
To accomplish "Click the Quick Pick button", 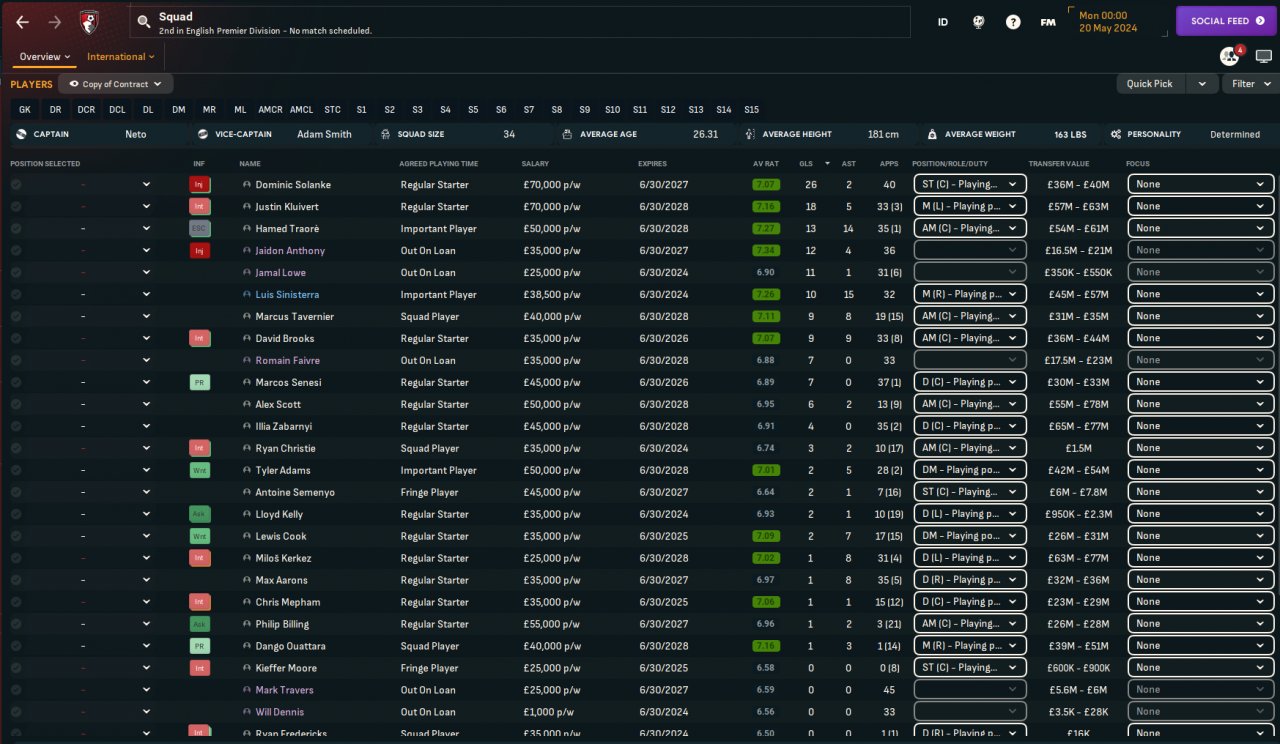I will (x=1150, y=84).
